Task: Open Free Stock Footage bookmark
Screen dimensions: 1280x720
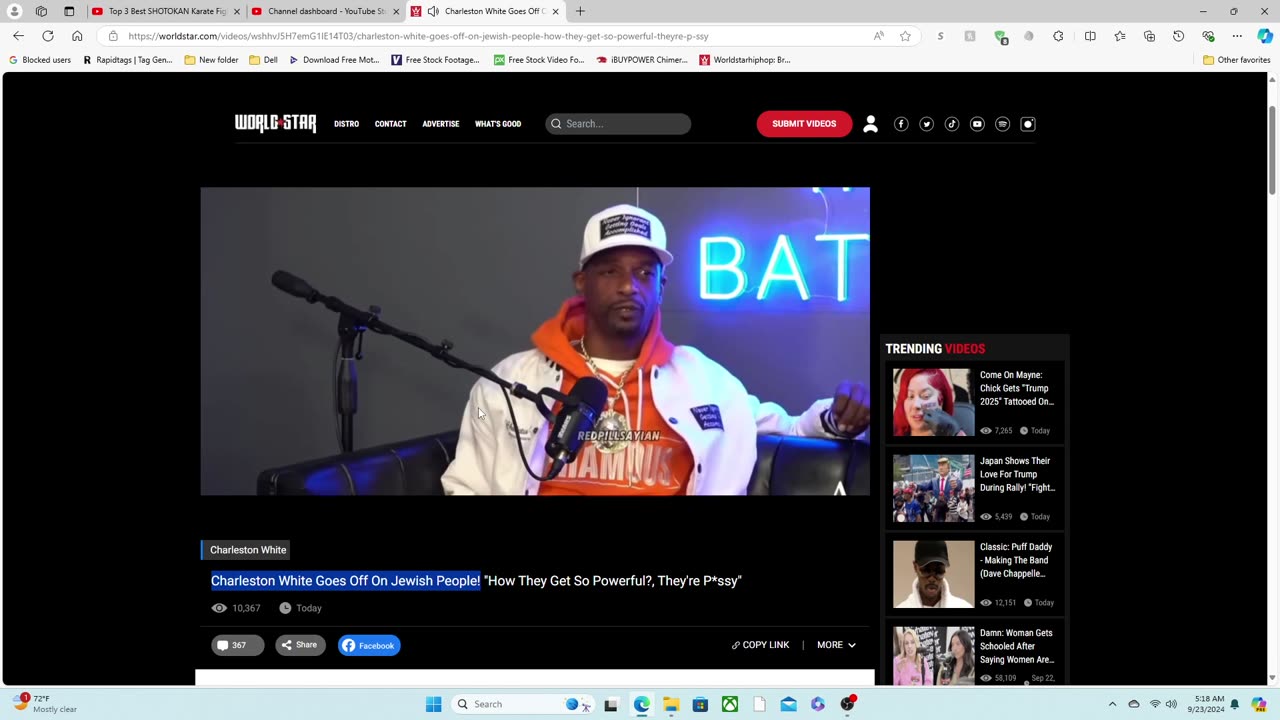Action: point(436,60)
